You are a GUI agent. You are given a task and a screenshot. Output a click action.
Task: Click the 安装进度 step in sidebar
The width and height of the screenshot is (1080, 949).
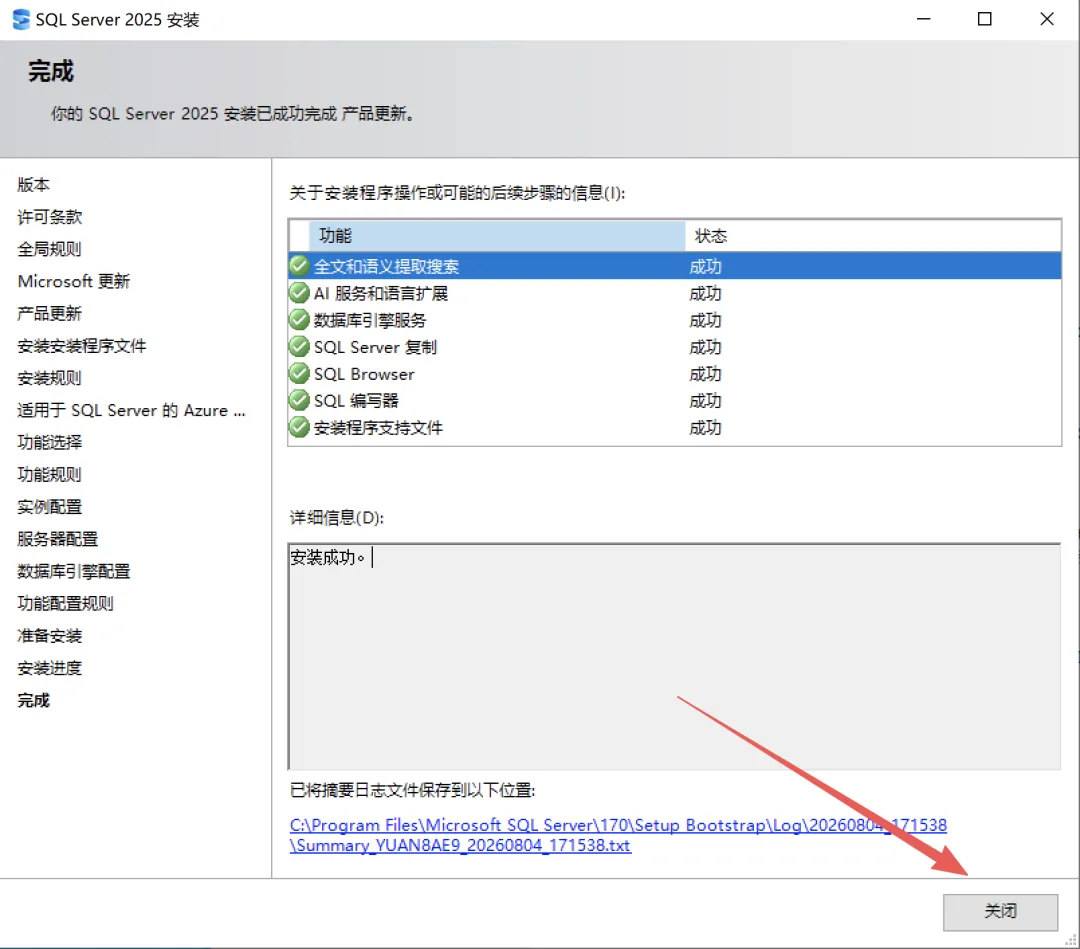pos(50,668)
